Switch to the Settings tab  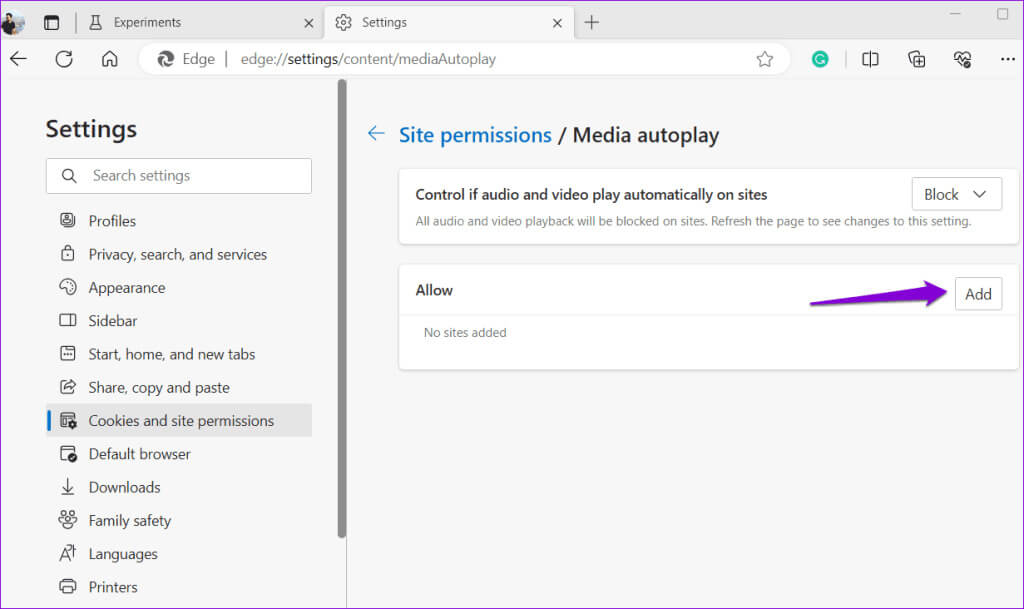tap(449, 23)
